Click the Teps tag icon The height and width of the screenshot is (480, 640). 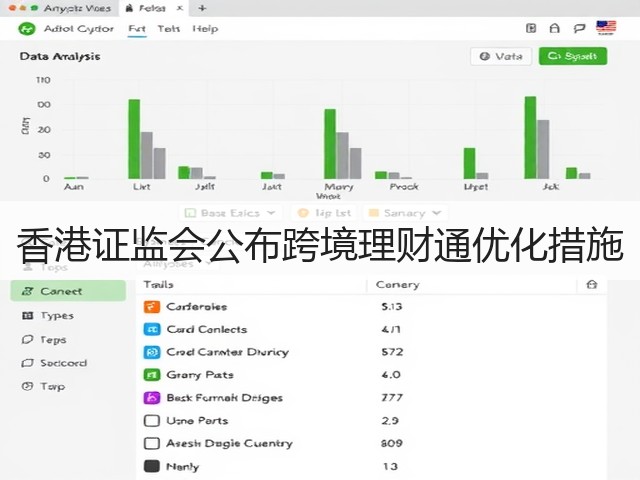click(x=27, y=340)
